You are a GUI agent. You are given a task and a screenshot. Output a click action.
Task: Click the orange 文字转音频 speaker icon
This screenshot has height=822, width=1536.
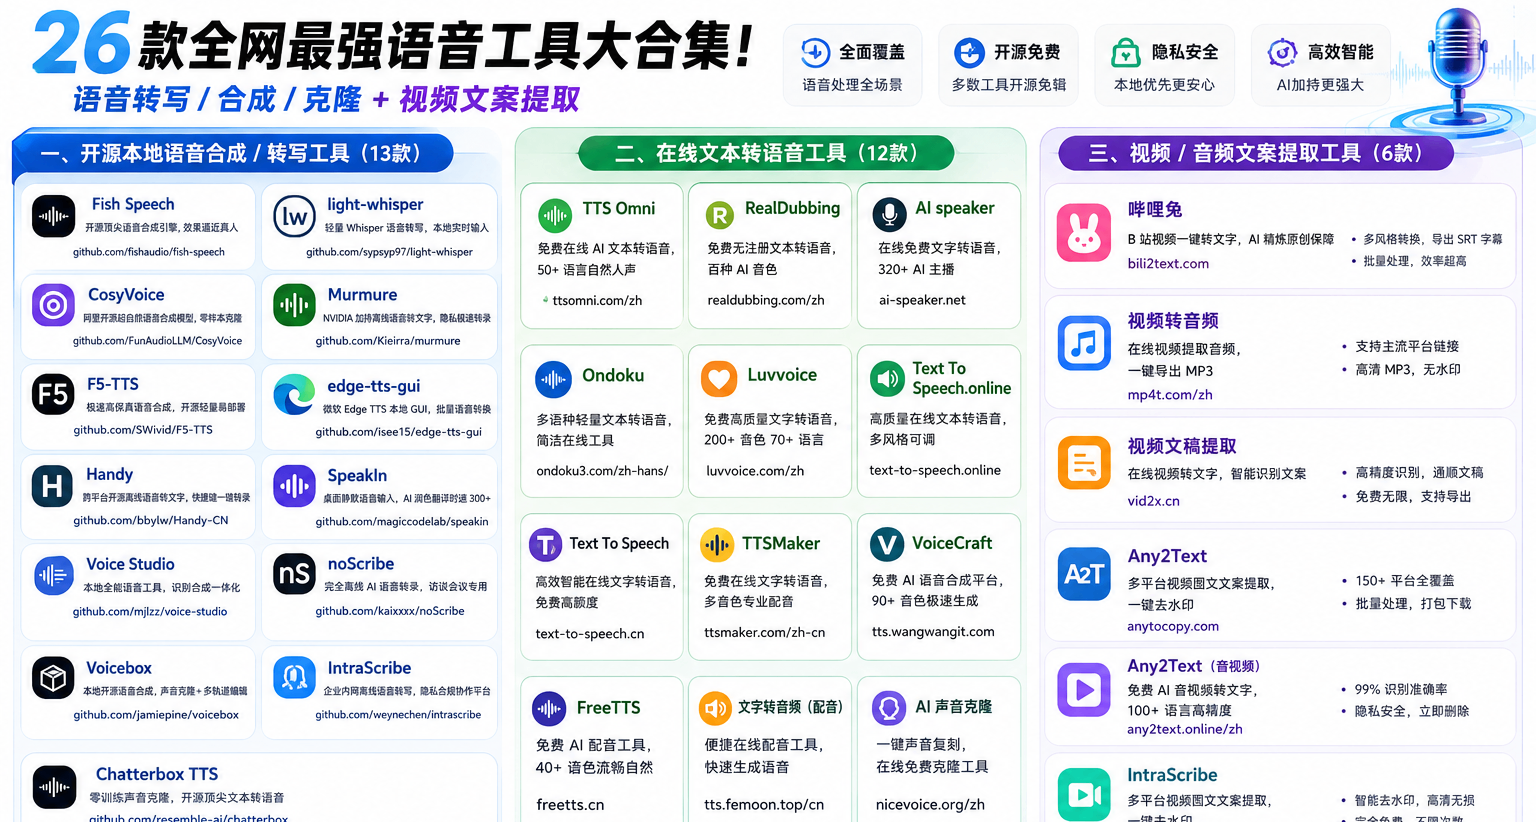point(715,709)
